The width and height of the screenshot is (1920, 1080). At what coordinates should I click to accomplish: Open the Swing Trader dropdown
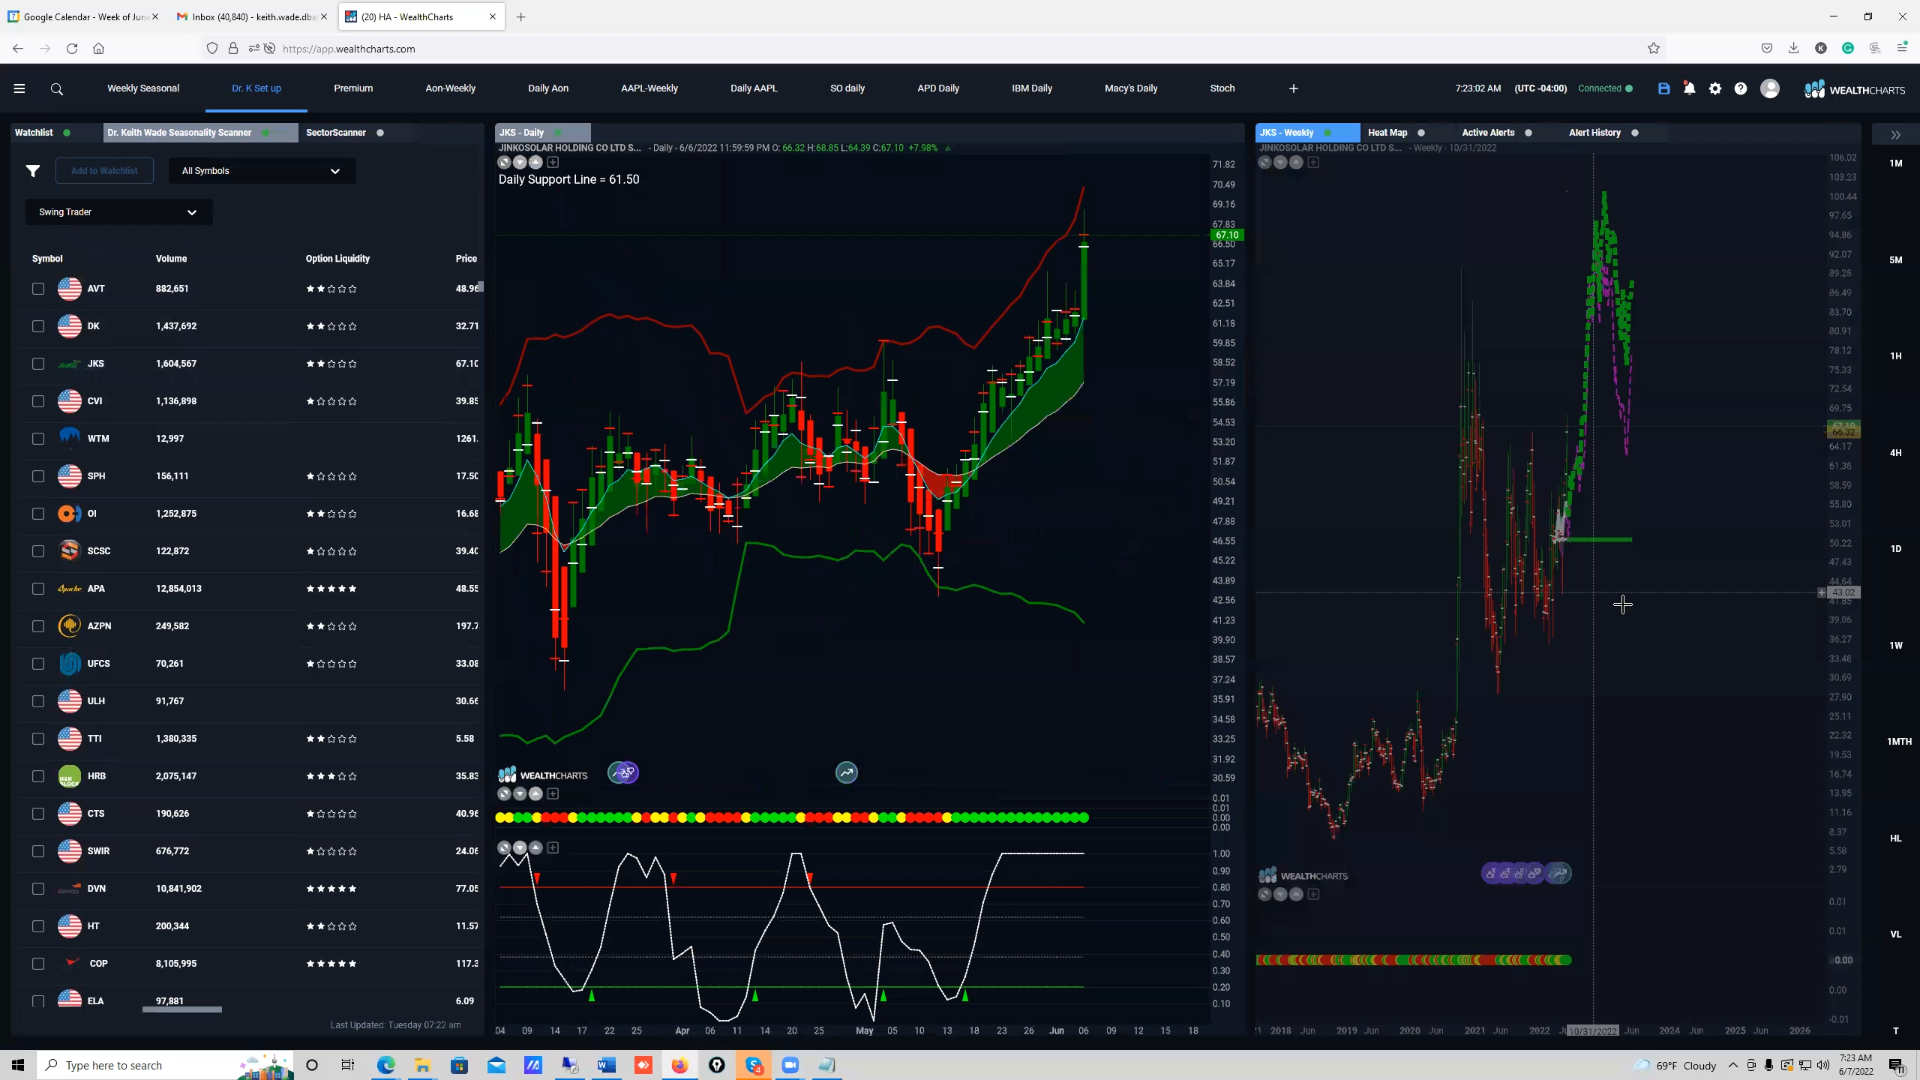click(x=118, y=212)
